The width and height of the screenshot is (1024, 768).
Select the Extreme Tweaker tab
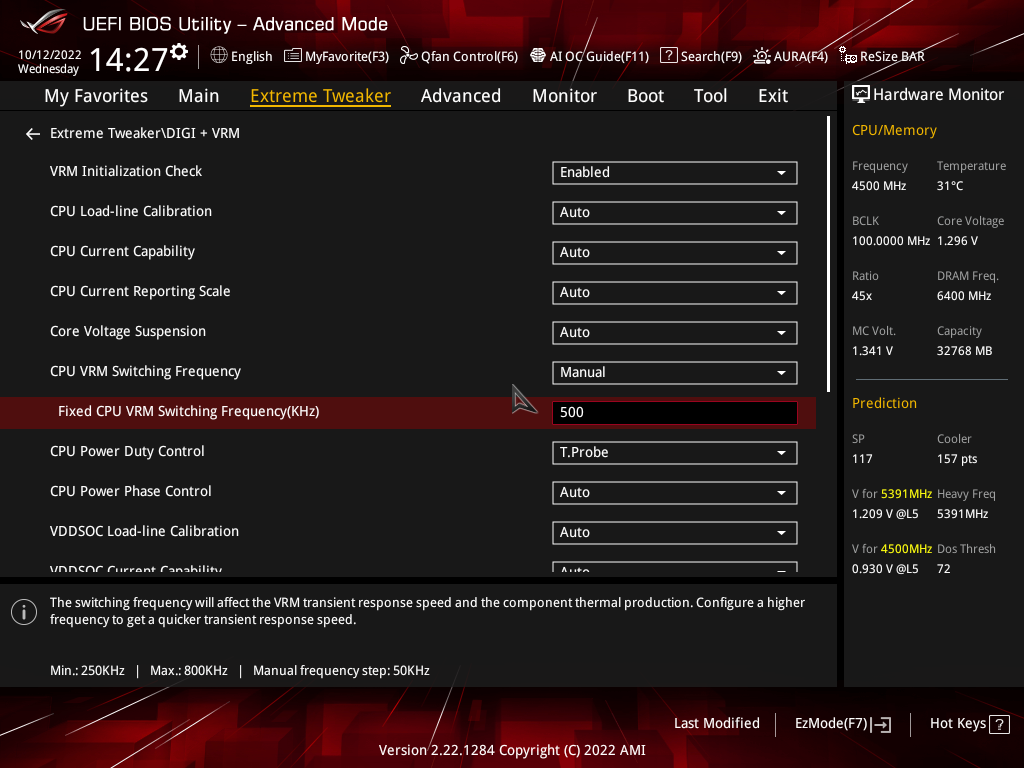(321, 96)
